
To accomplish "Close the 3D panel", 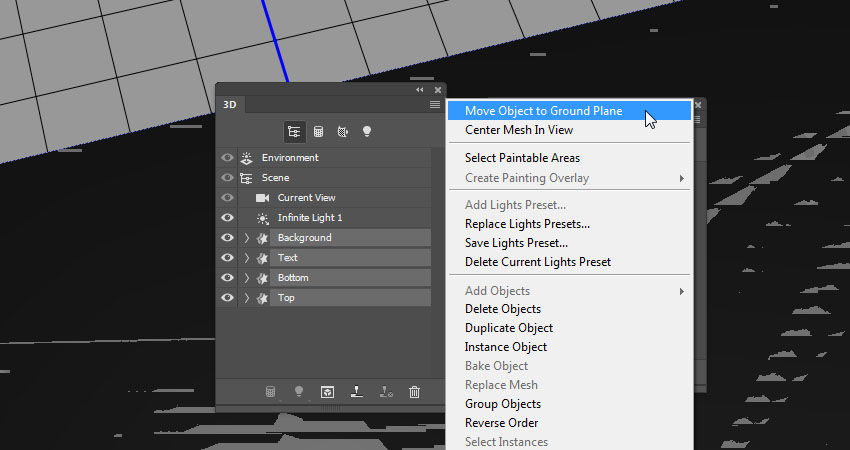I will 438,90.
